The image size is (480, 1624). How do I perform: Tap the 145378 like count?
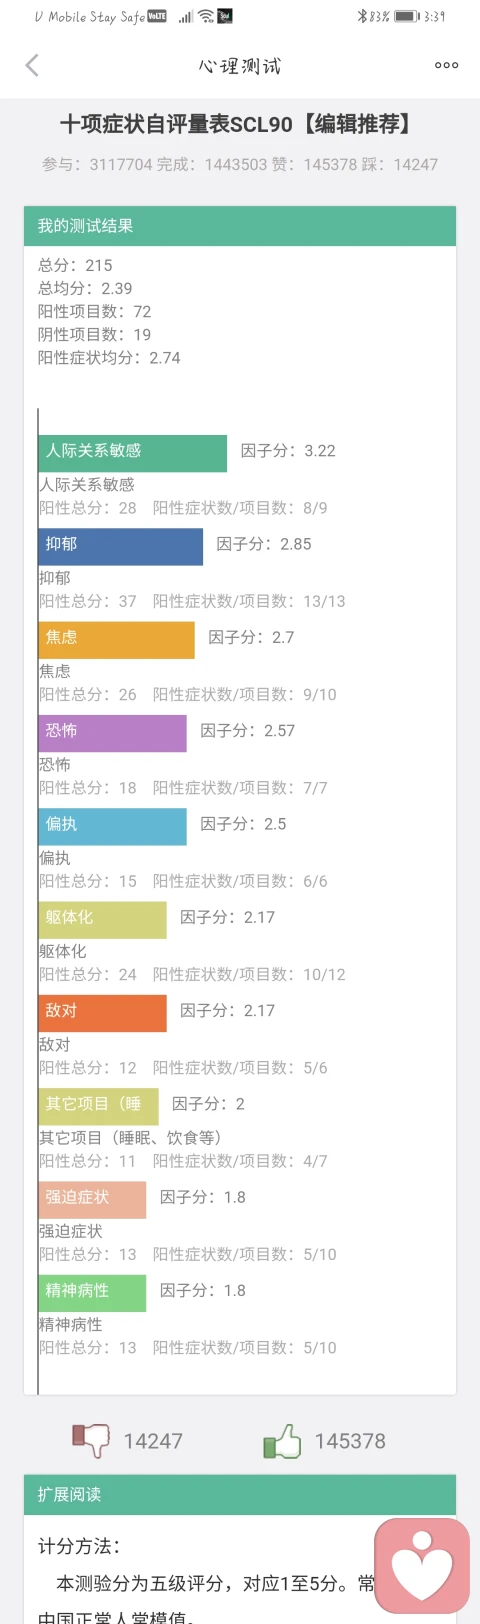click(x=350, y=1441)
